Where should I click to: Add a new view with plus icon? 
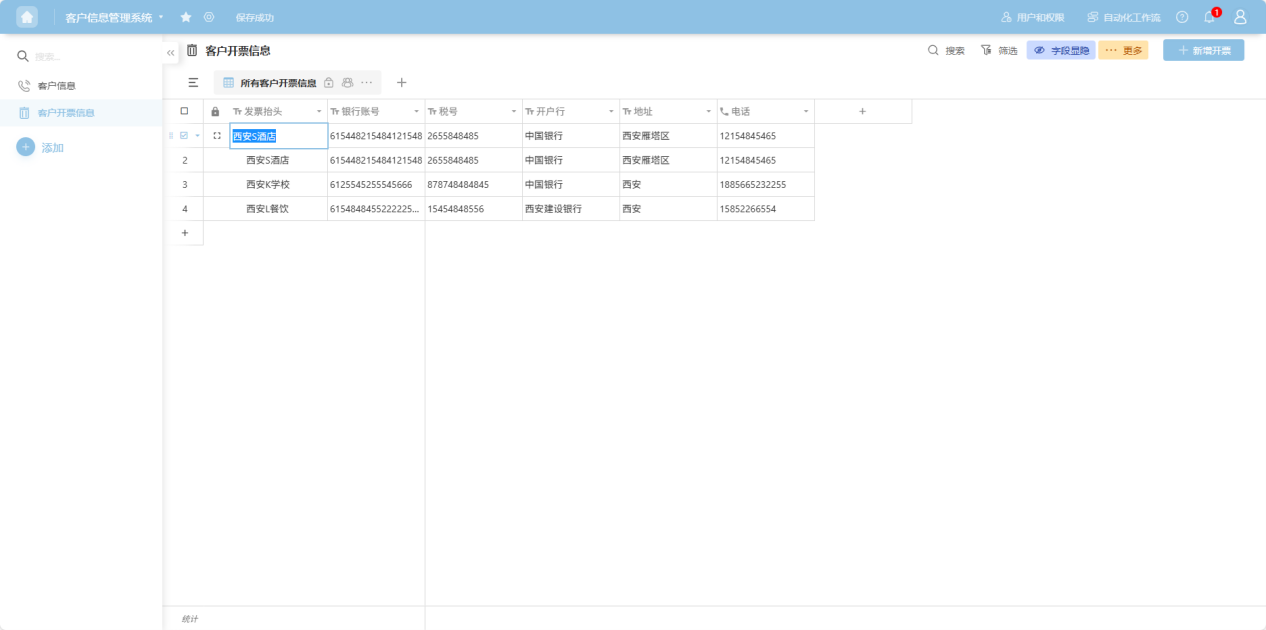pos(402,83)
